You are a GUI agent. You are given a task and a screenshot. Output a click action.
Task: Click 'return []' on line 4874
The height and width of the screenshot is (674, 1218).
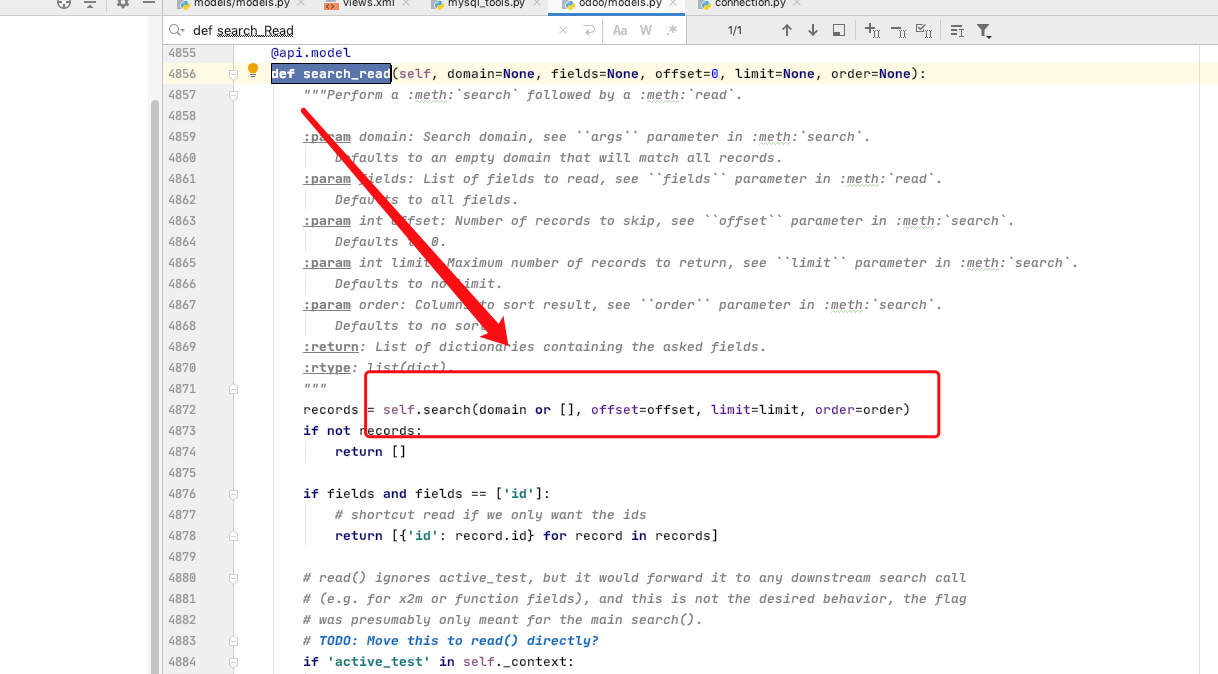(371, 452)
